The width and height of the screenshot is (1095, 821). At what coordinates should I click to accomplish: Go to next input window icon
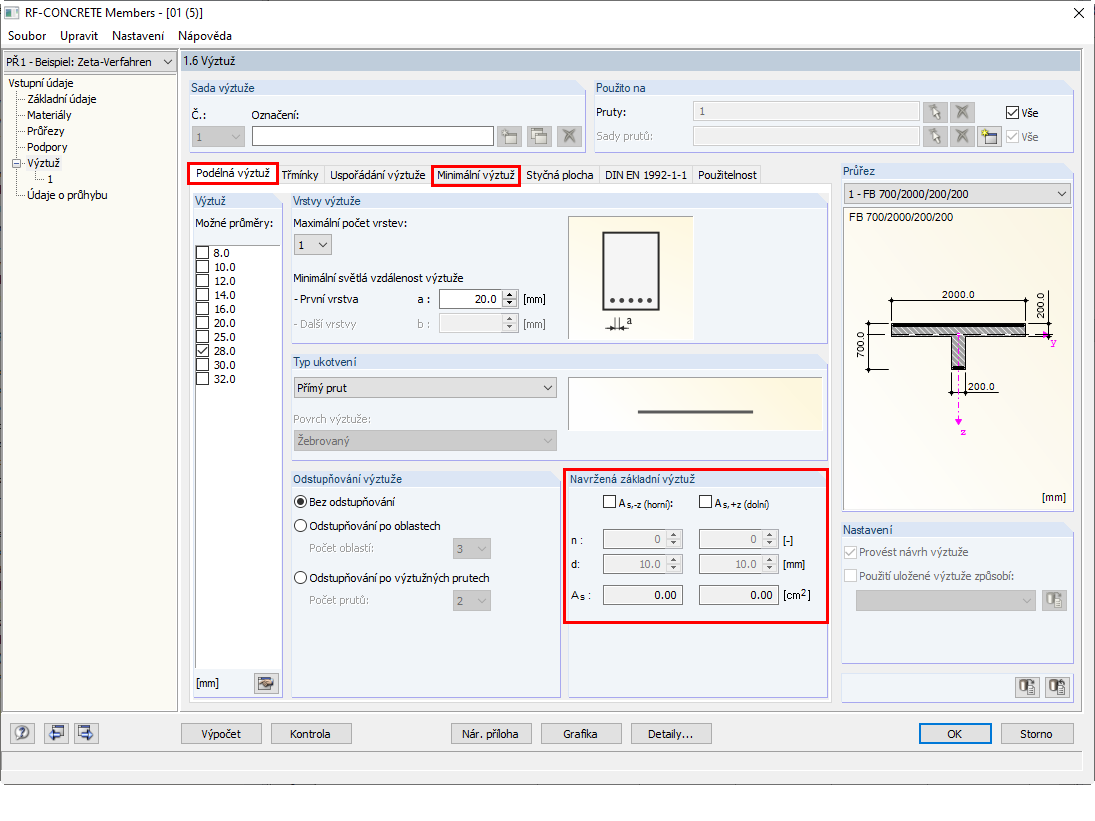(86, 733)
